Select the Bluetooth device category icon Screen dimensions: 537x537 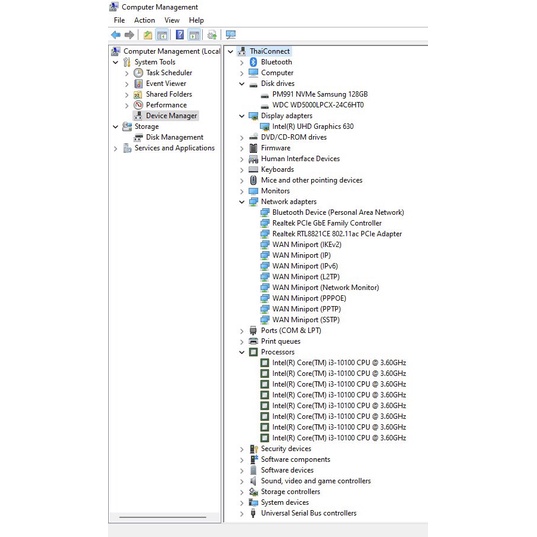click(x=253, y=62)
